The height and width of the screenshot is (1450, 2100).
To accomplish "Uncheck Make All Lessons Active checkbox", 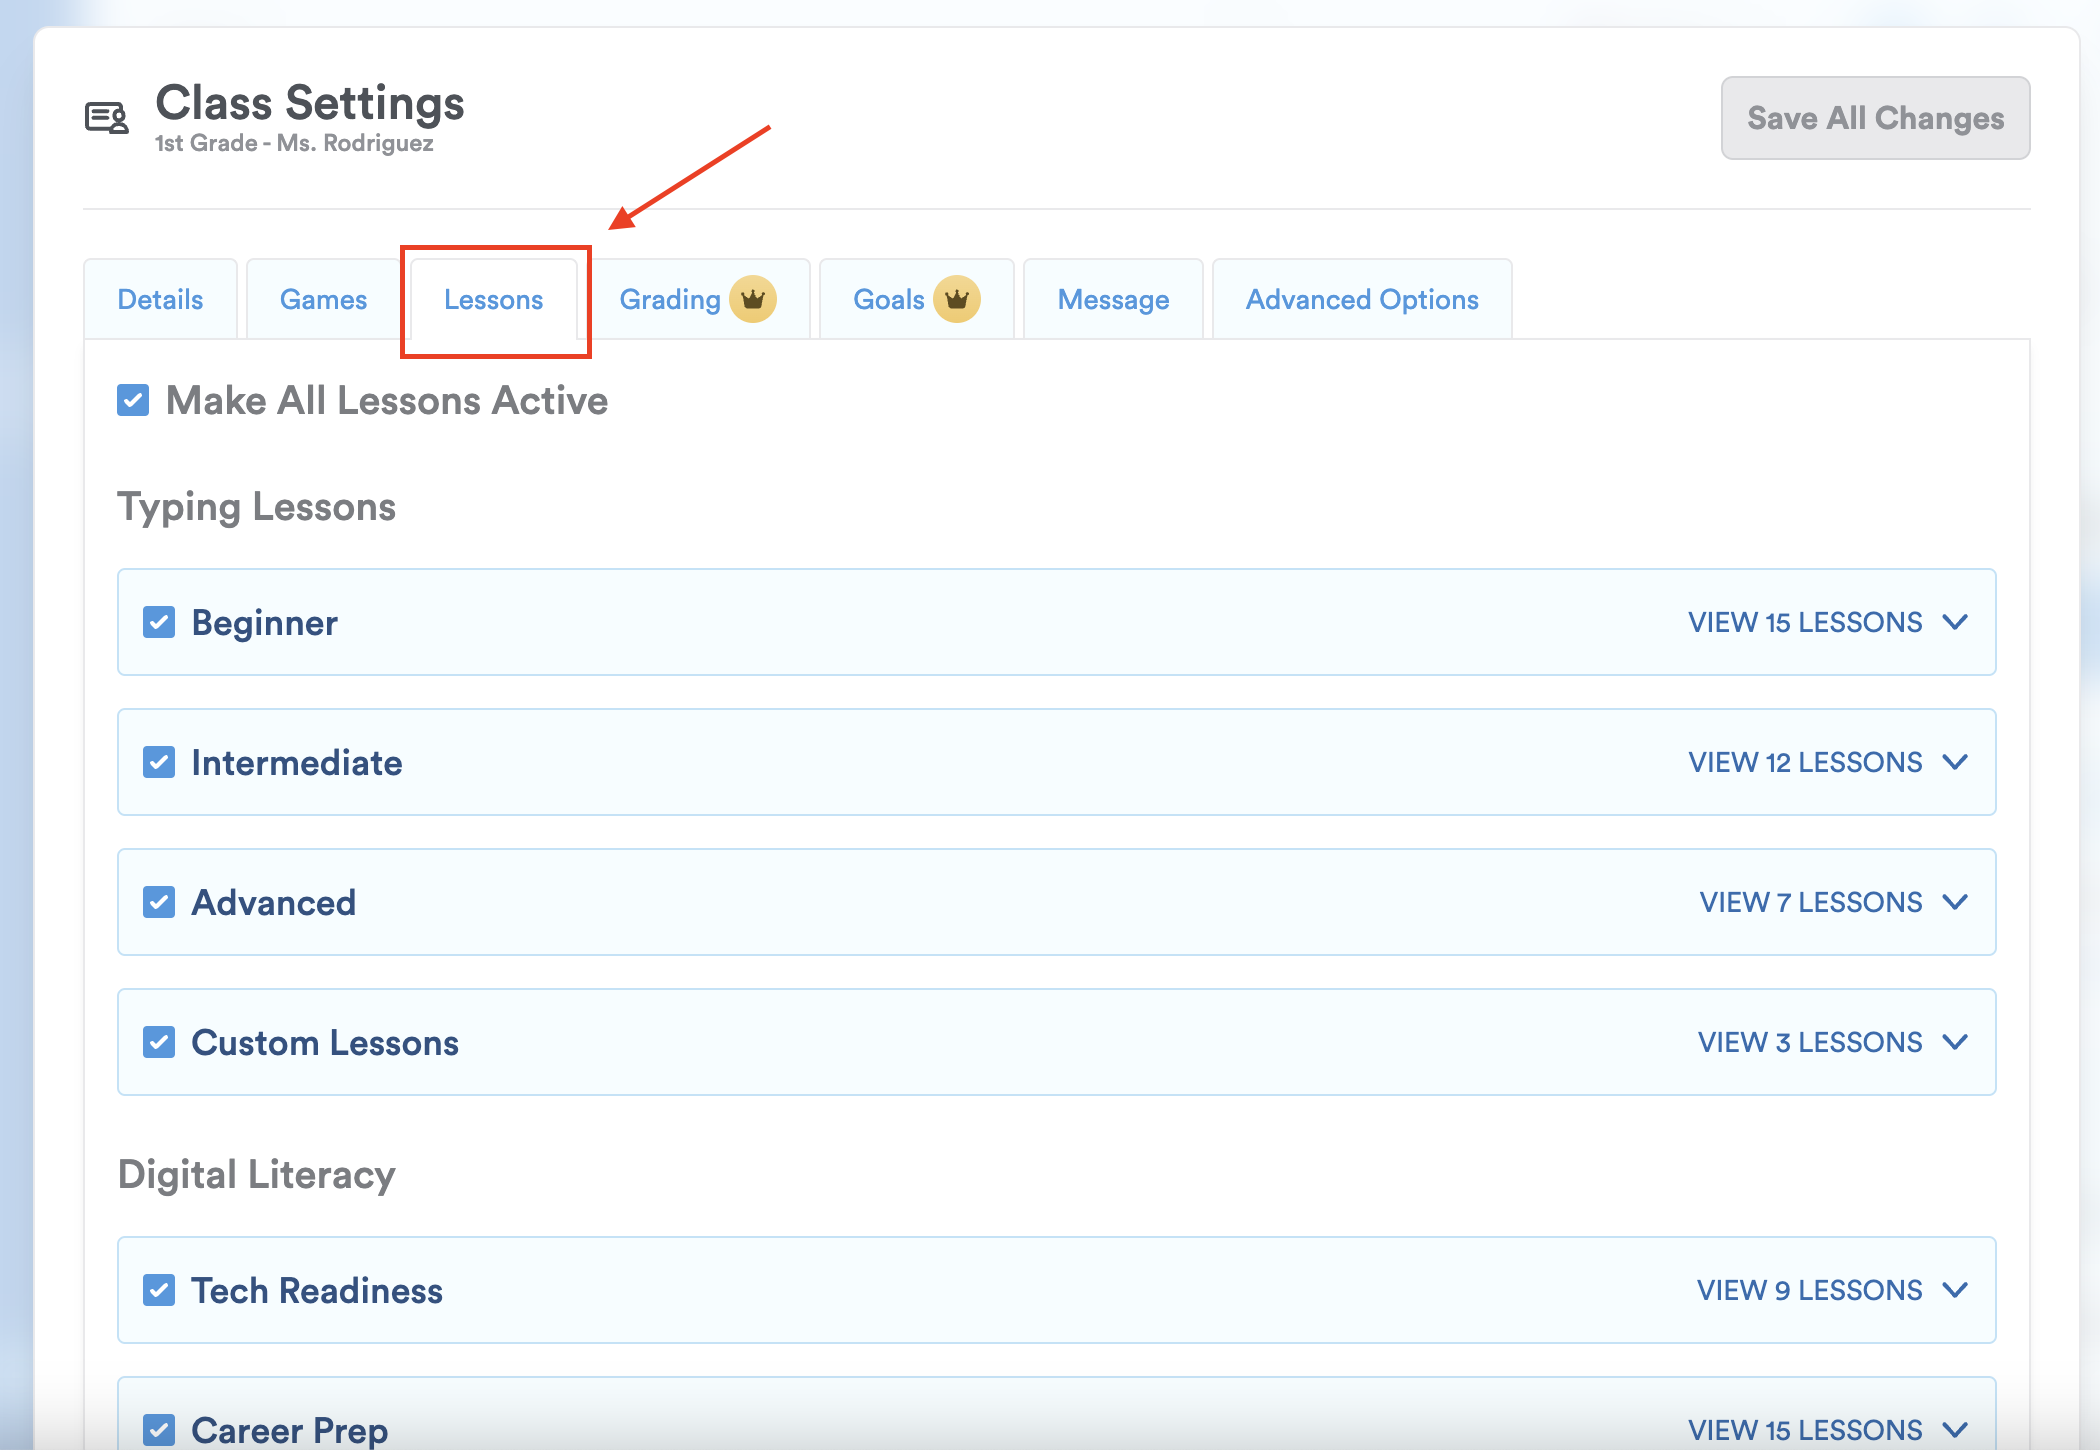I will click(x=133, y=400).
